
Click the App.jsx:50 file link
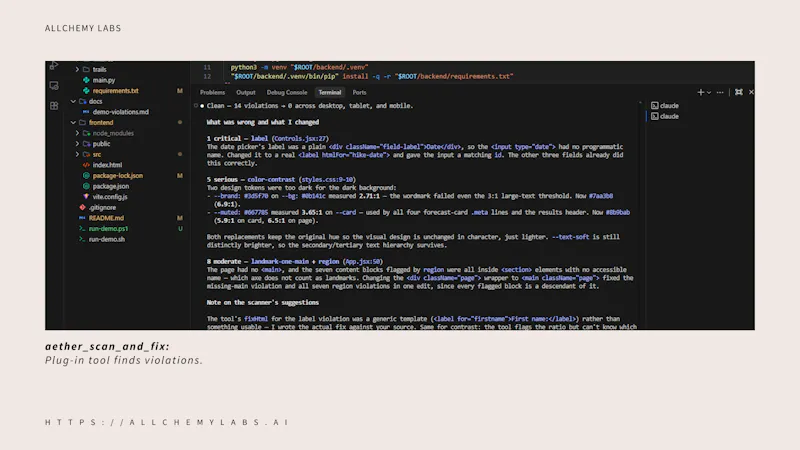click(x=362, y=262)
